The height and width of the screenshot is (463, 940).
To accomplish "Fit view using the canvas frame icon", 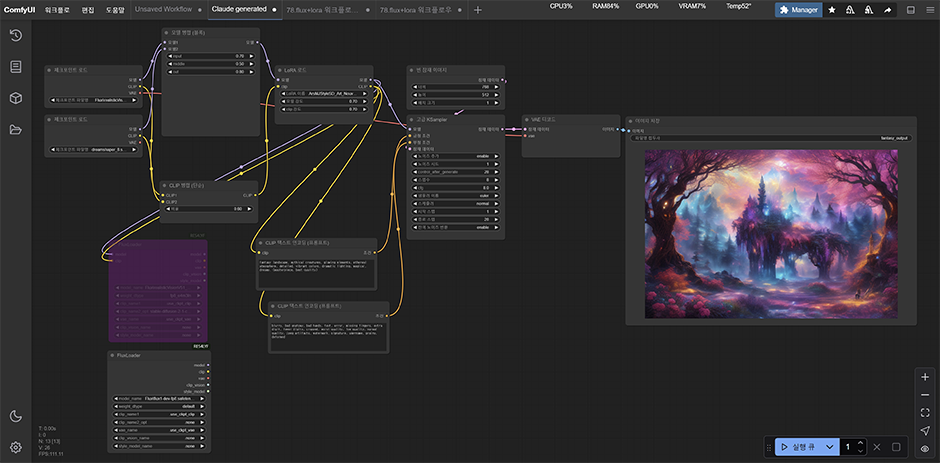I will click(x=925, y=412).
